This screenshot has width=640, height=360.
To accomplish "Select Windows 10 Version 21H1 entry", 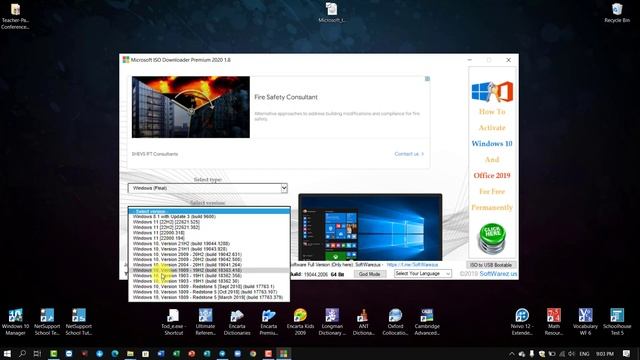I will click(x=209, y=249).
